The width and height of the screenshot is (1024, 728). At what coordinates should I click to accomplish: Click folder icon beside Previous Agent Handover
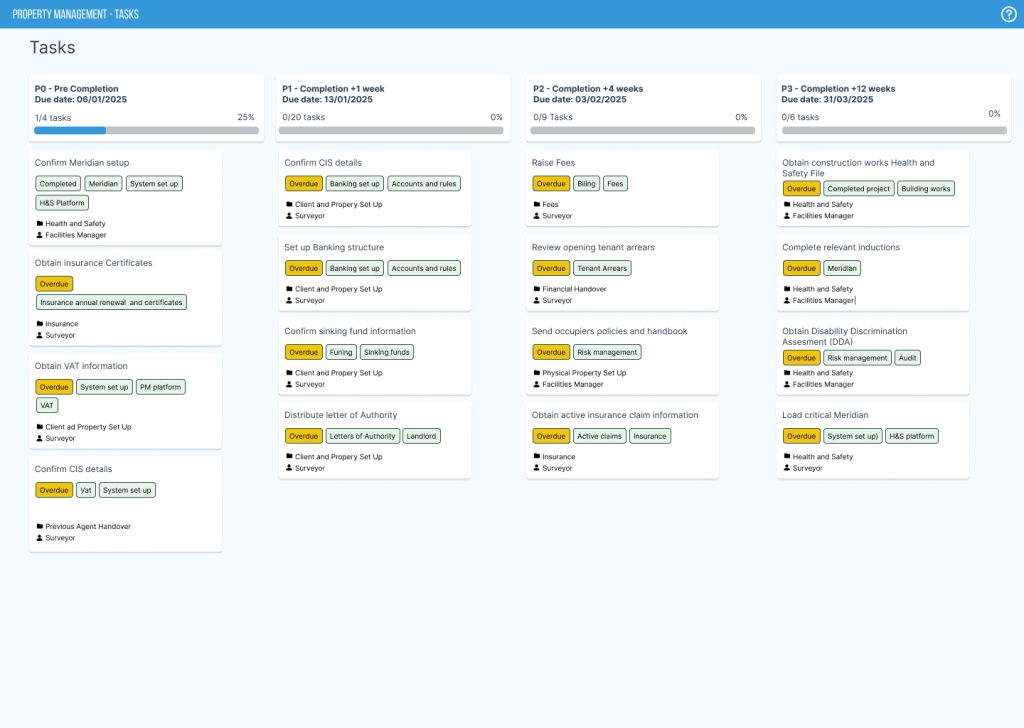[39, 526]
